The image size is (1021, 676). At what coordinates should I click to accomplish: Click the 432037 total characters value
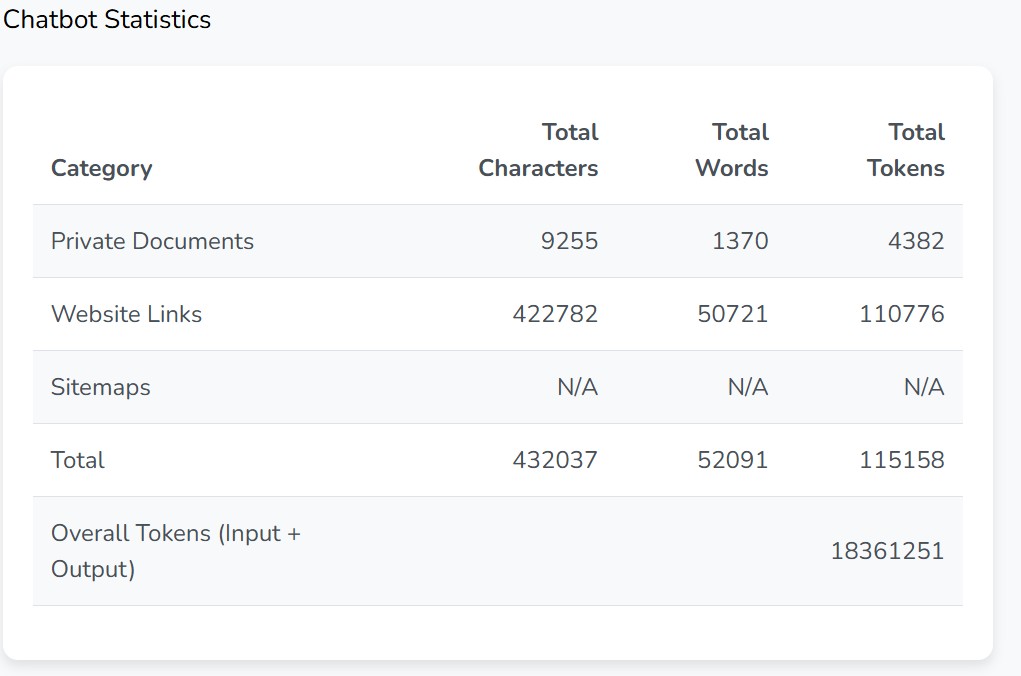[555, 460]
